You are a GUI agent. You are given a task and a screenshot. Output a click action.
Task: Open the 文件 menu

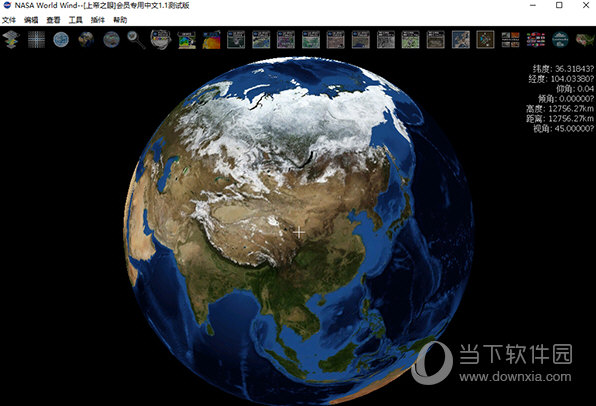9,20
